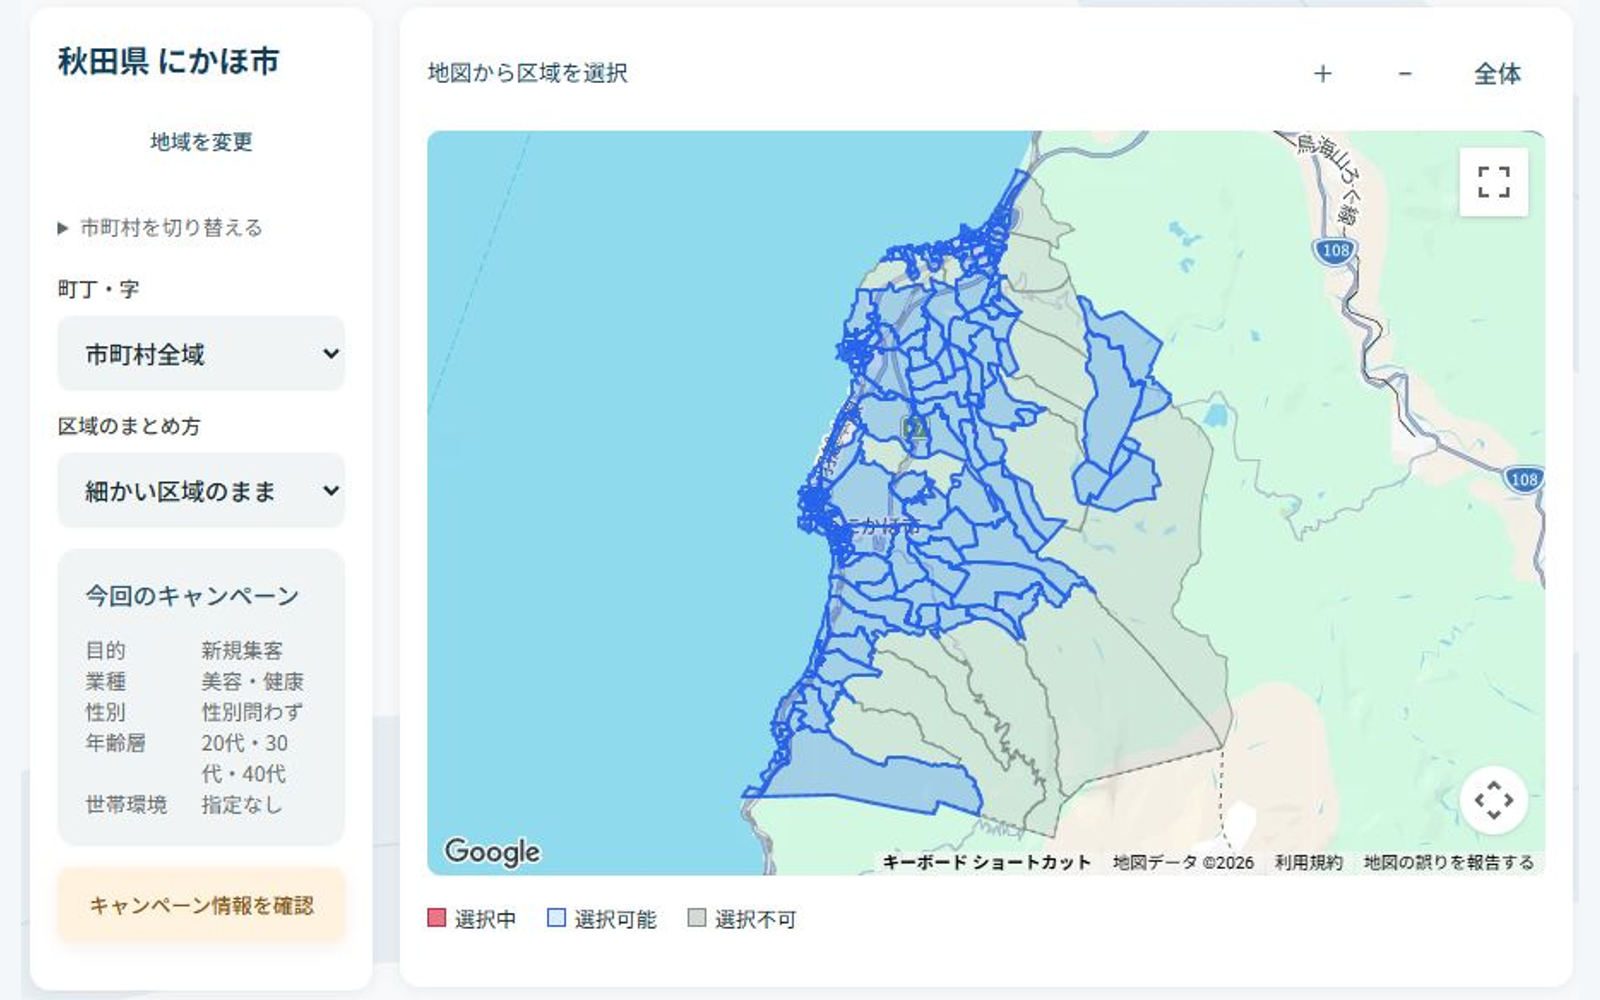Viewport: 1600px width, 1000px height.
Task: Show whole area with 全体 button
Action: coord(1497,74)
